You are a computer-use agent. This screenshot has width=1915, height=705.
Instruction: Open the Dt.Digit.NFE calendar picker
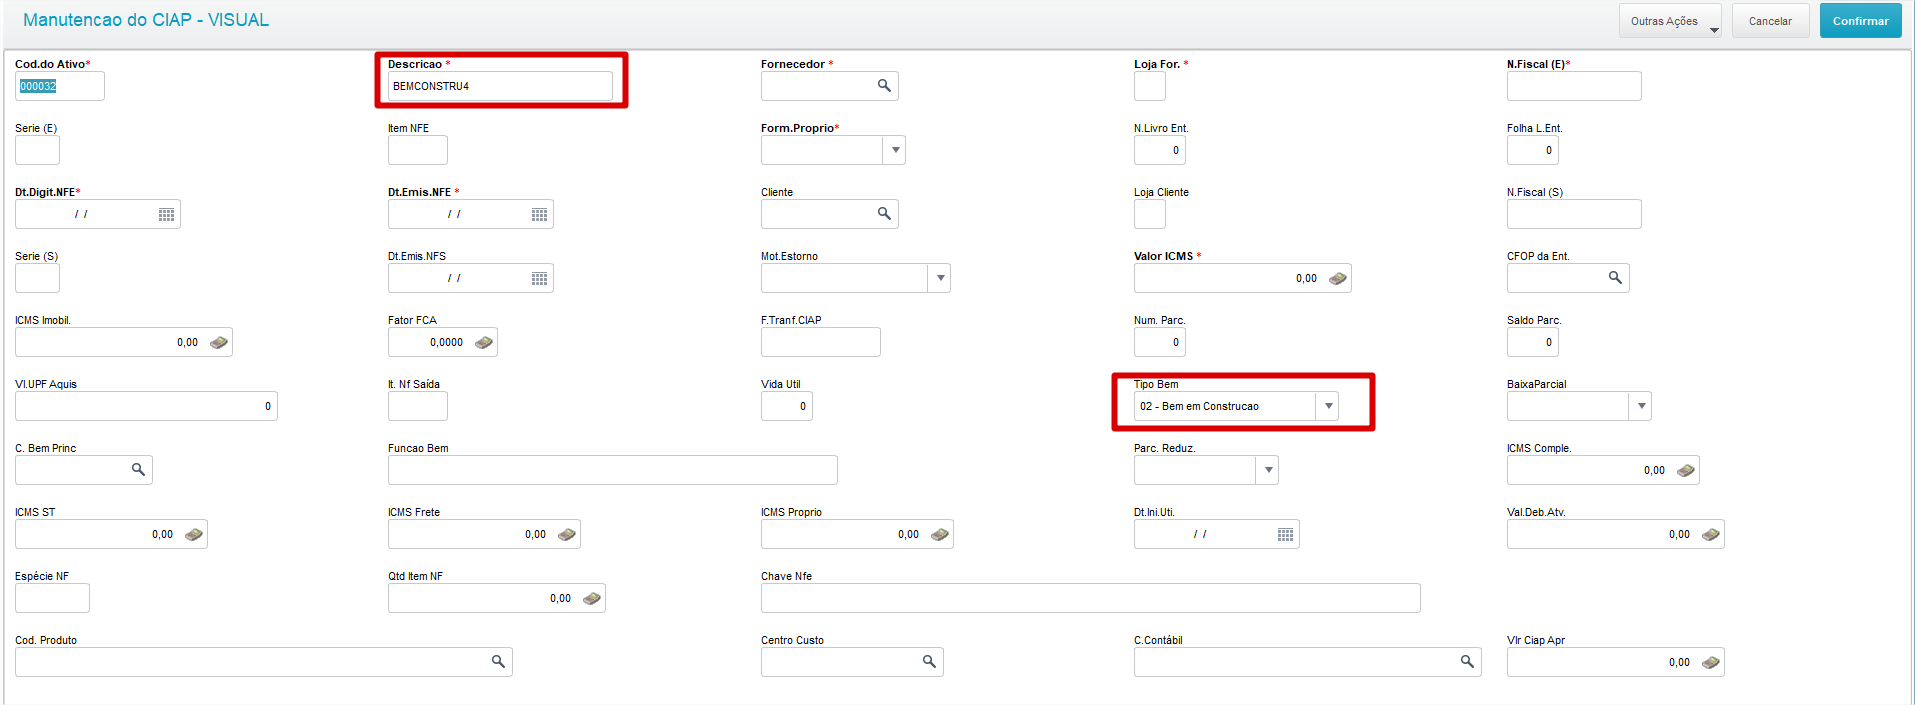click(166, 214)
